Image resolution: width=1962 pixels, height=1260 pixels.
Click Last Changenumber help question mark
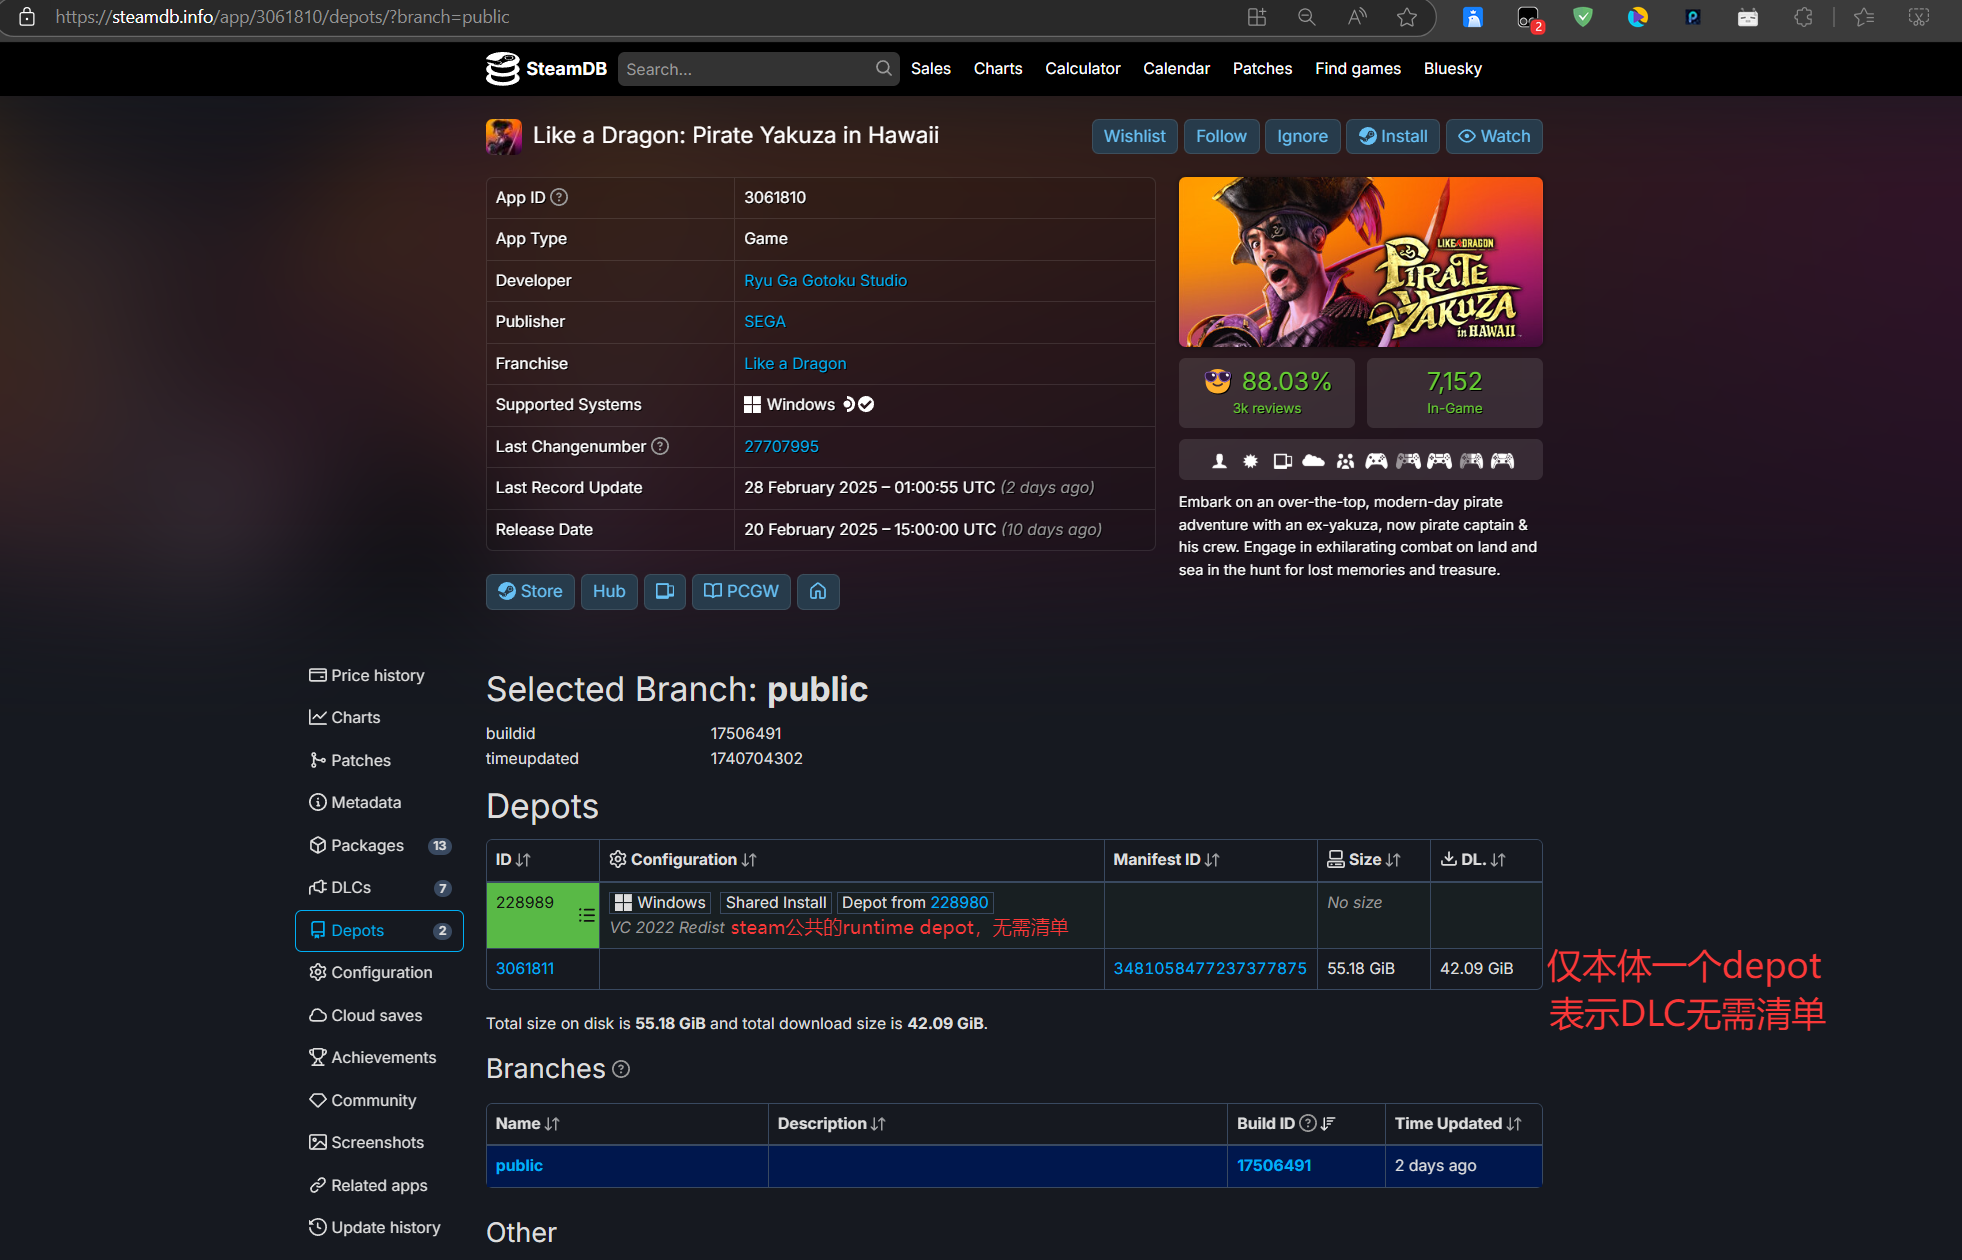[660, 446]
